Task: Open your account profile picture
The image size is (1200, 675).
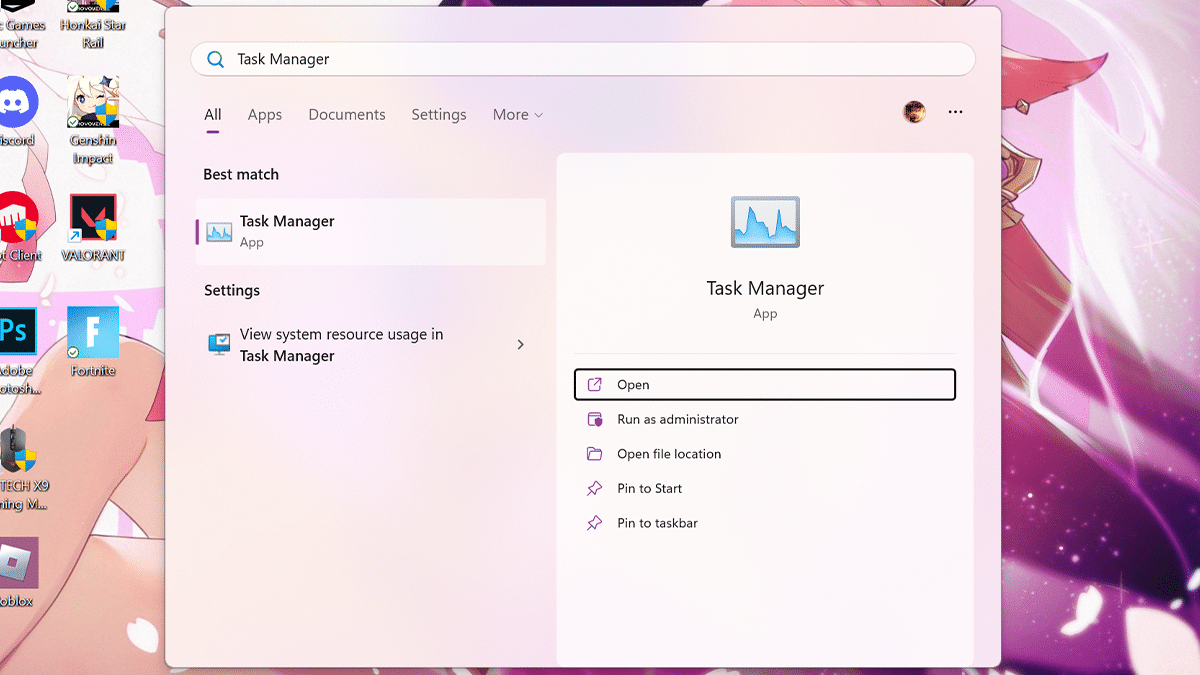Action: pyautogui.click(x=915, y=112)
